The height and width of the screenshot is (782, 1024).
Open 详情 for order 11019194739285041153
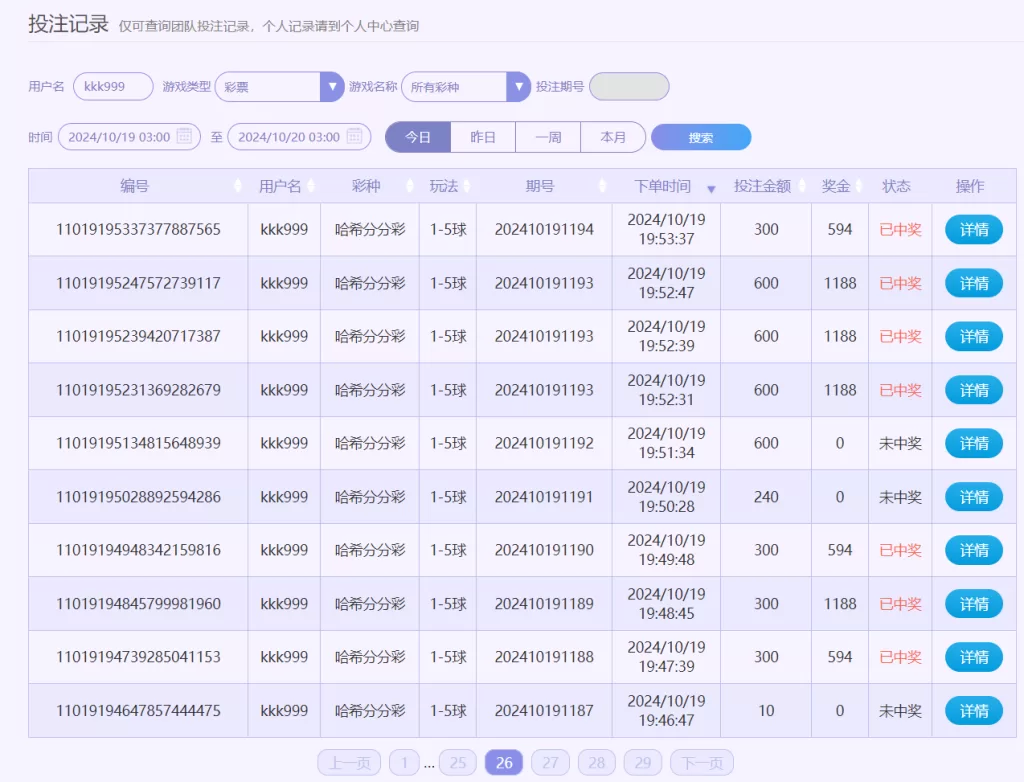[974, 657]
